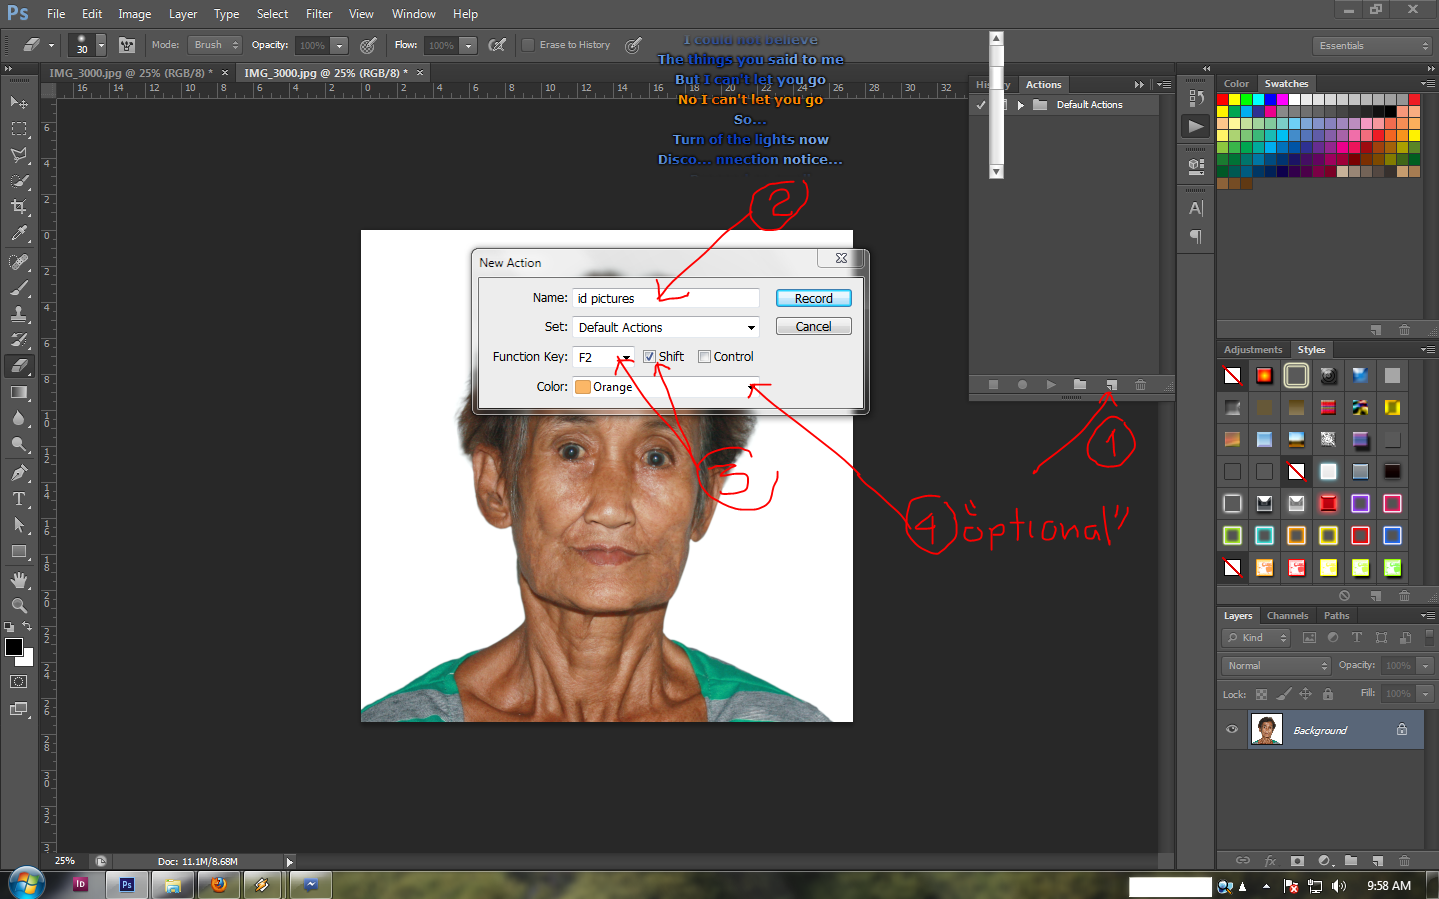This screenshot has height=899, width=1439.
Task: Click the play selection icon in the Actions panel
Action: [x=1051, y=385]
